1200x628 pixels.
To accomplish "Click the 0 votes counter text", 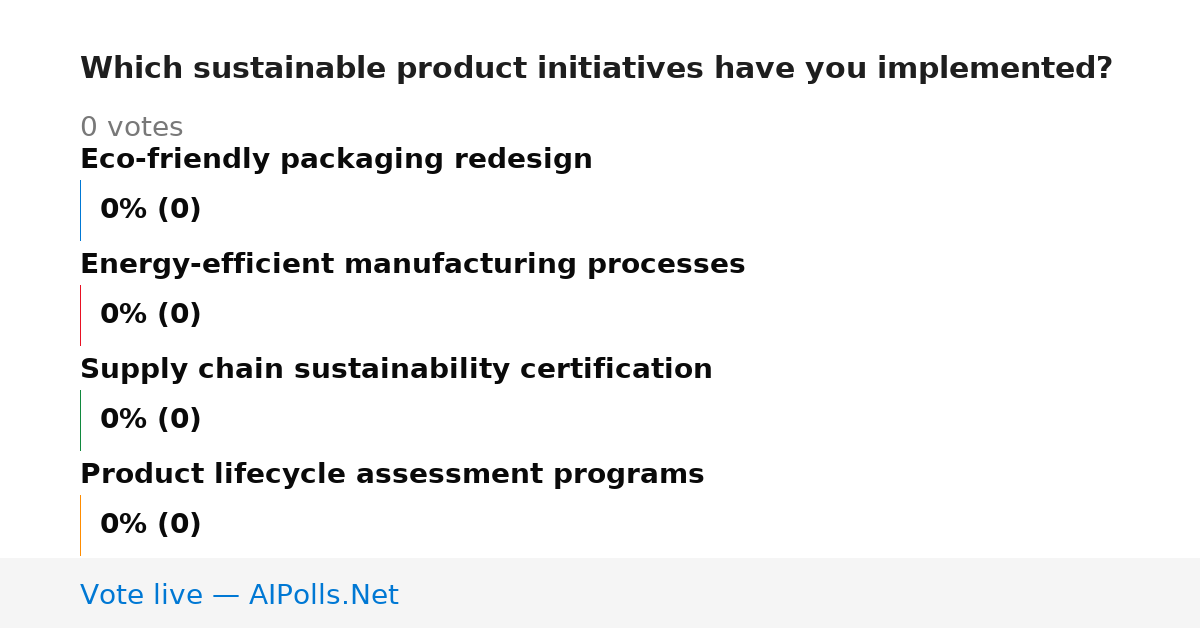I will (x=131, y=128).
